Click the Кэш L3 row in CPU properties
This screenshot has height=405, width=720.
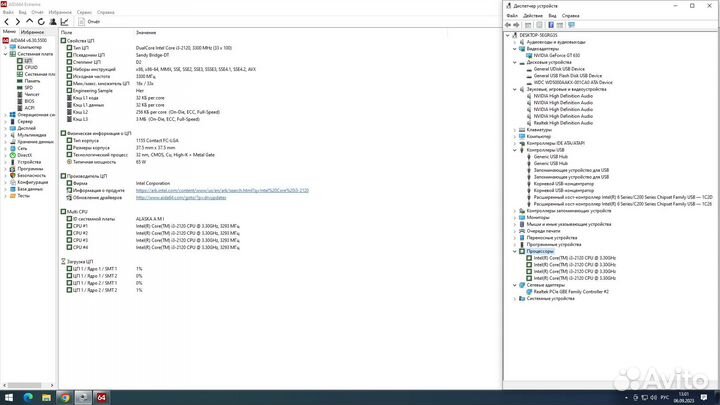[x=133, y=119]
